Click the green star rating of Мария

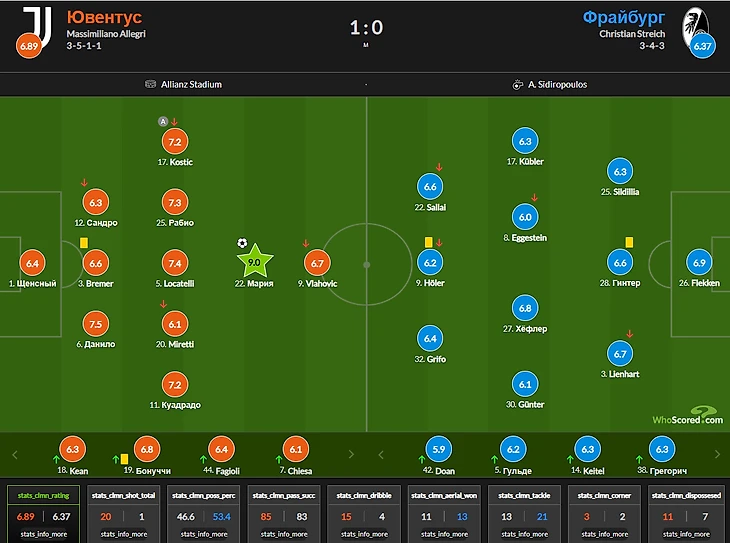point(254,262)
